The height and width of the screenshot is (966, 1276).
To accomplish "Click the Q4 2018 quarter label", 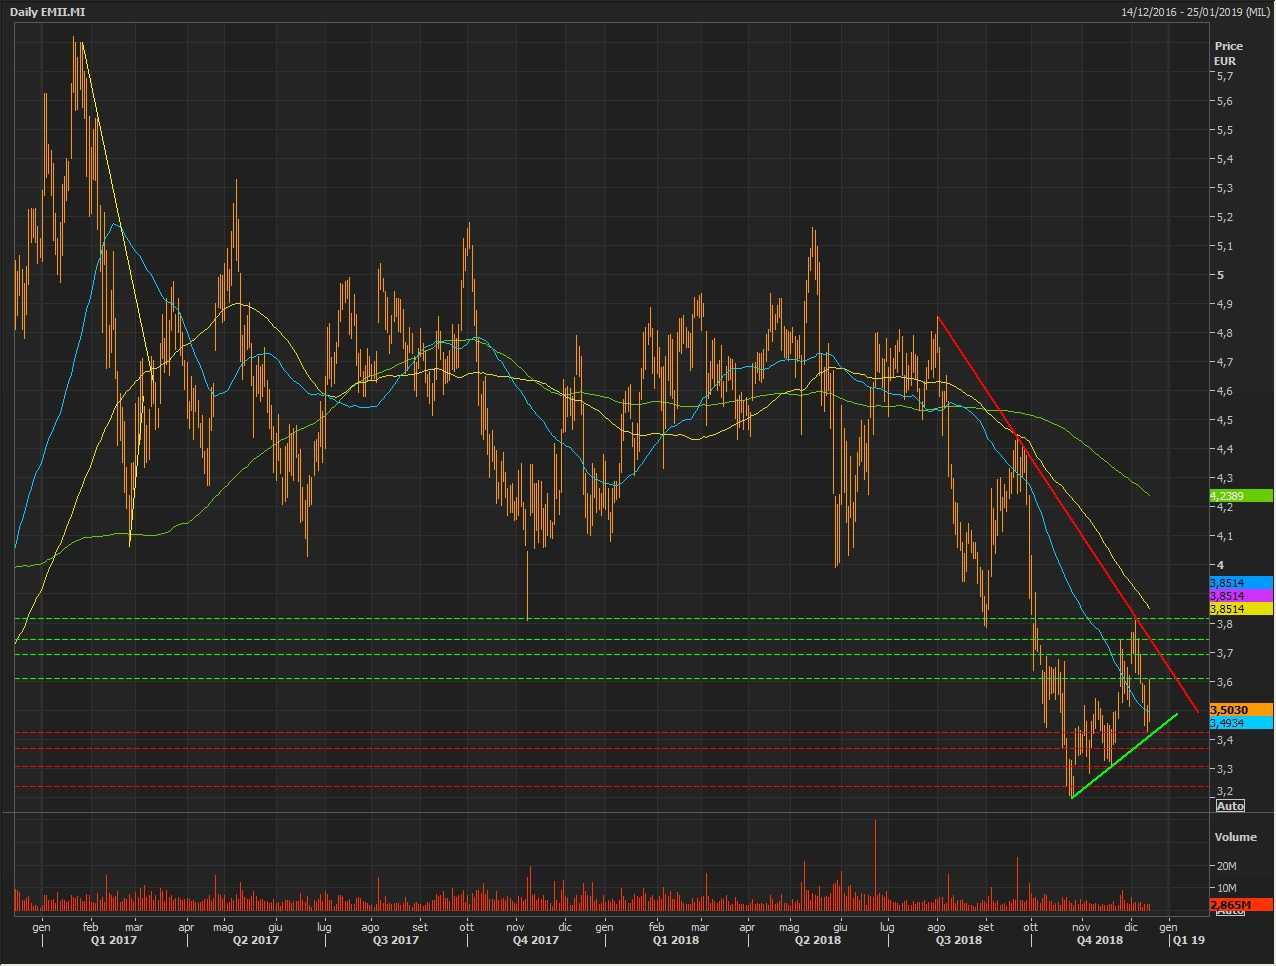I will 1099,940.
